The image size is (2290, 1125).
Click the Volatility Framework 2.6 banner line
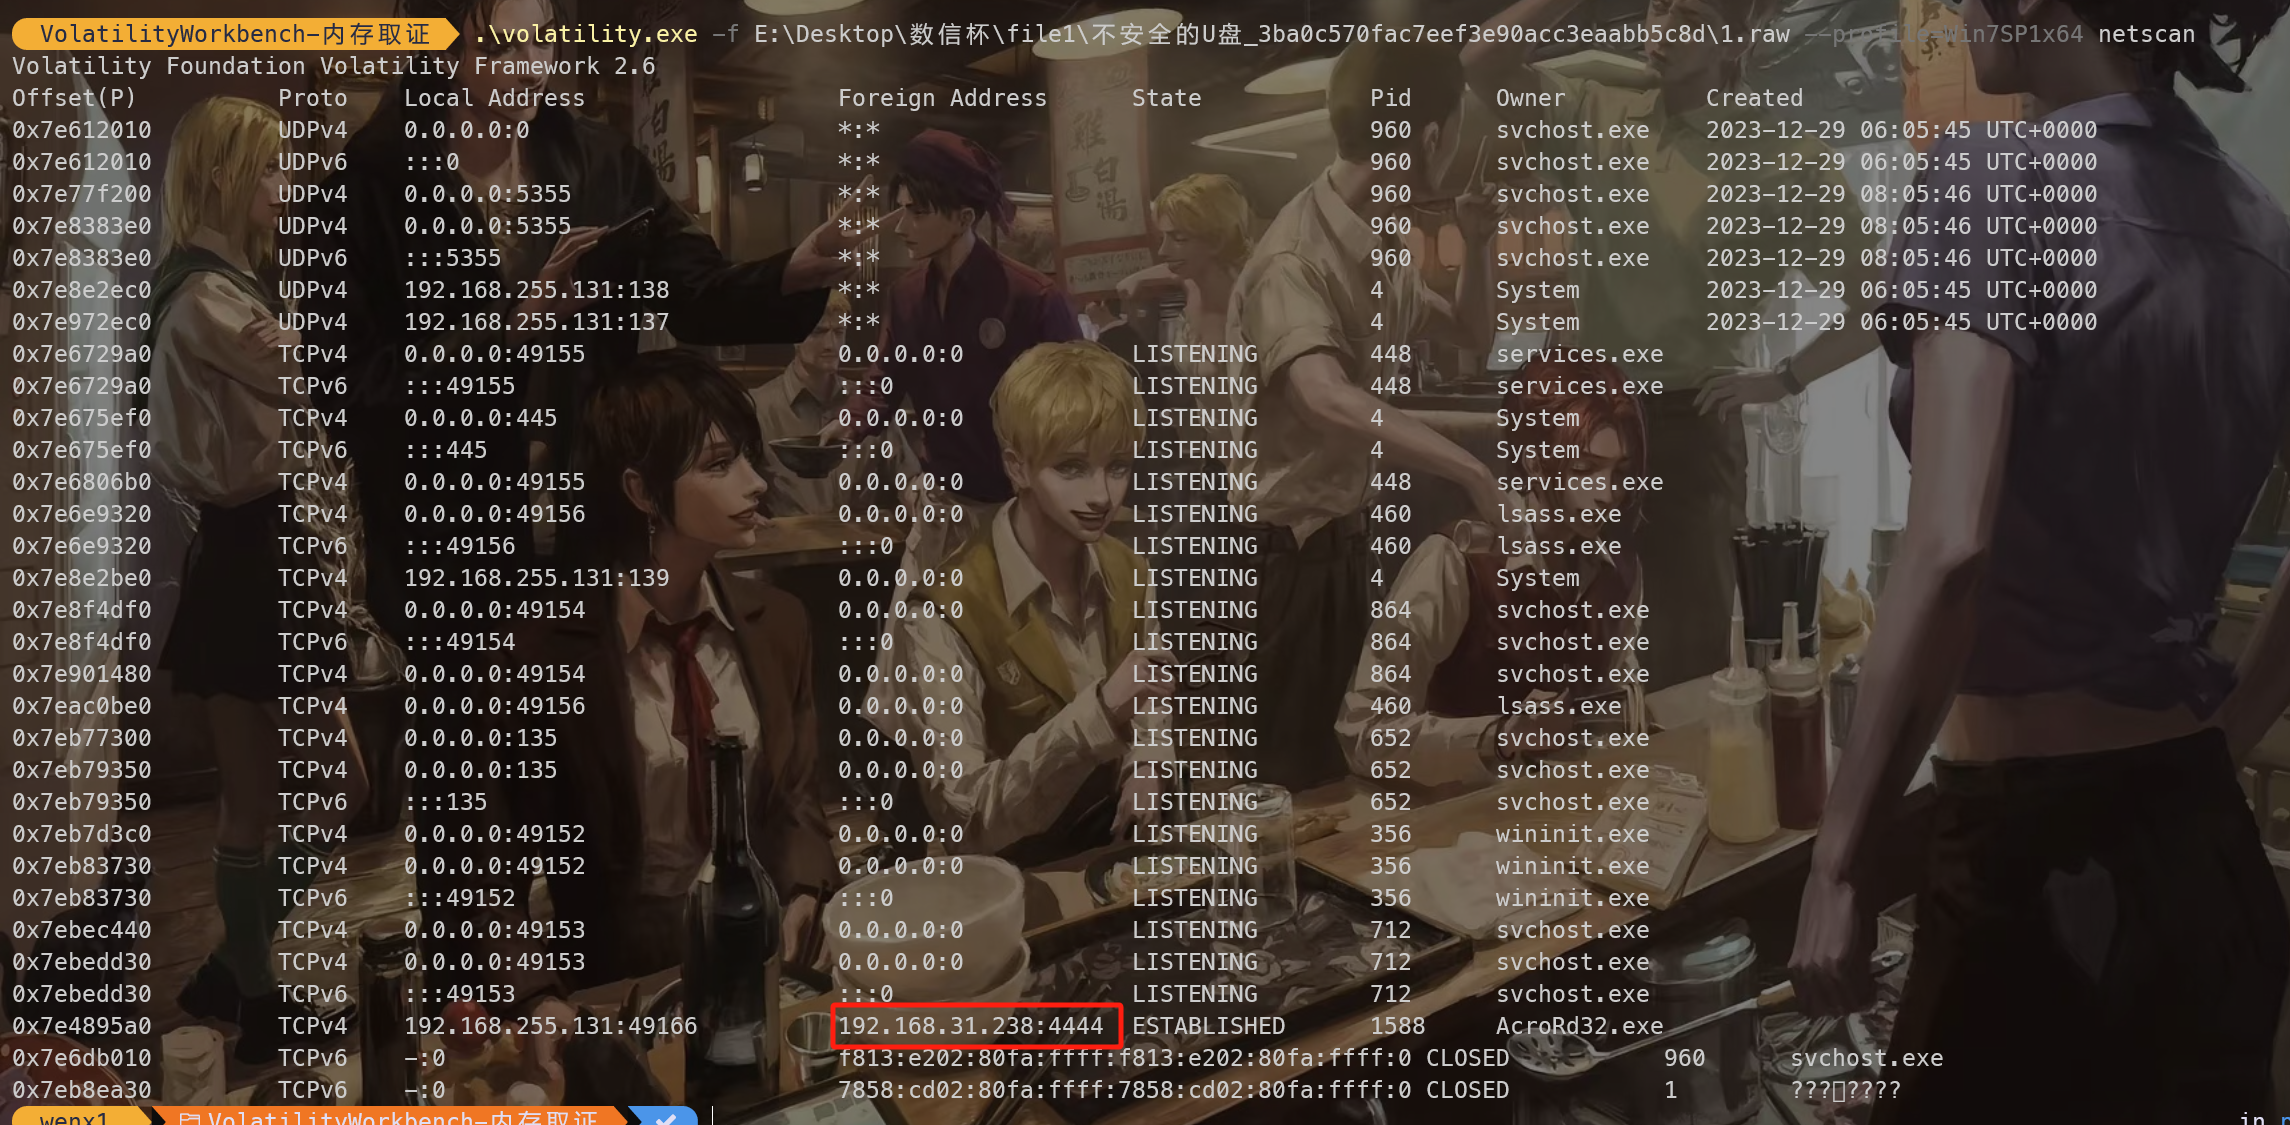pos(334,66)
